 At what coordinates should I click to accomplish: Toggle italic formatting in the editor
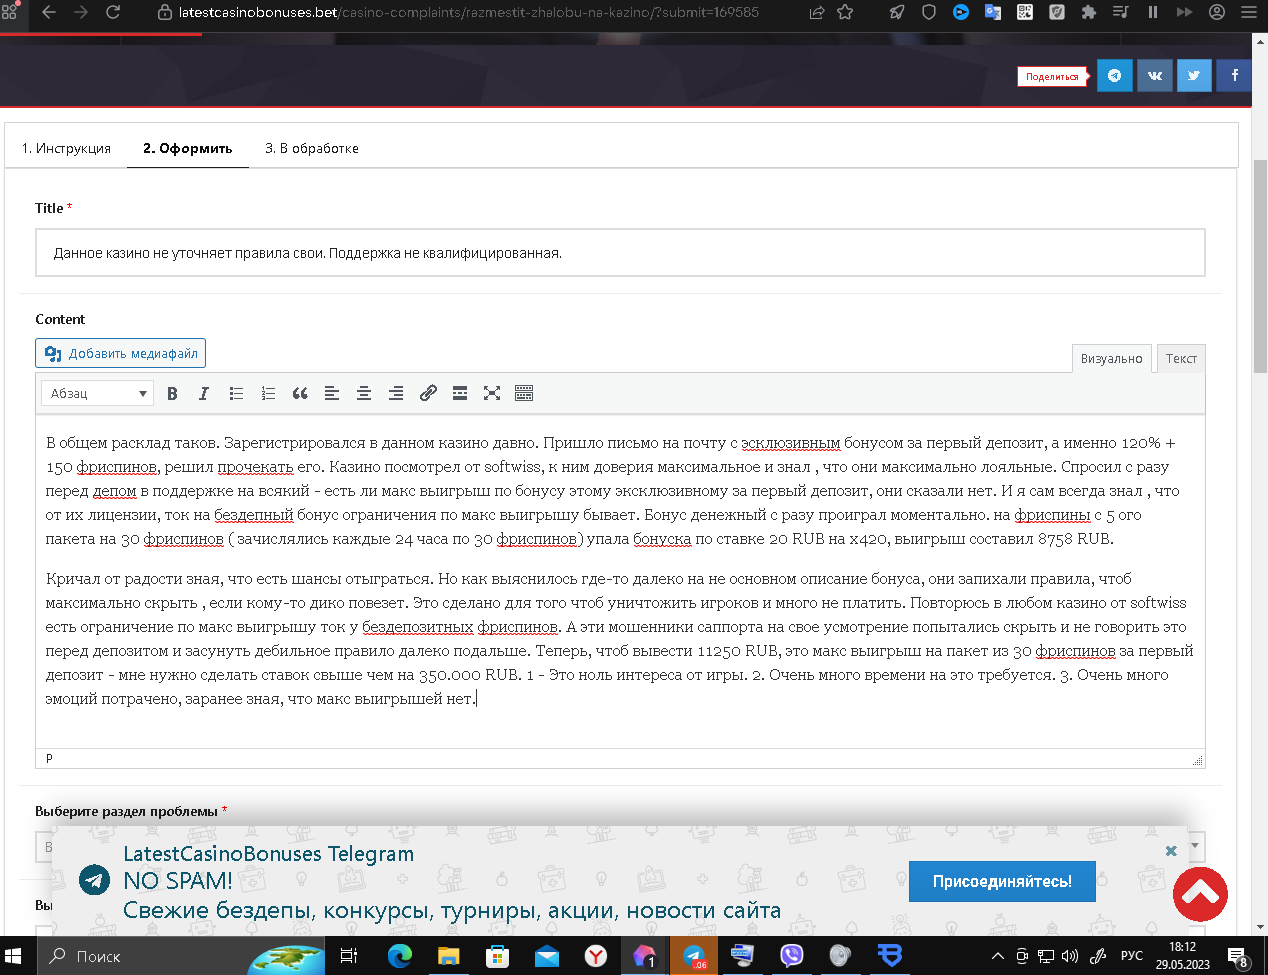click(x=204, y=393)
